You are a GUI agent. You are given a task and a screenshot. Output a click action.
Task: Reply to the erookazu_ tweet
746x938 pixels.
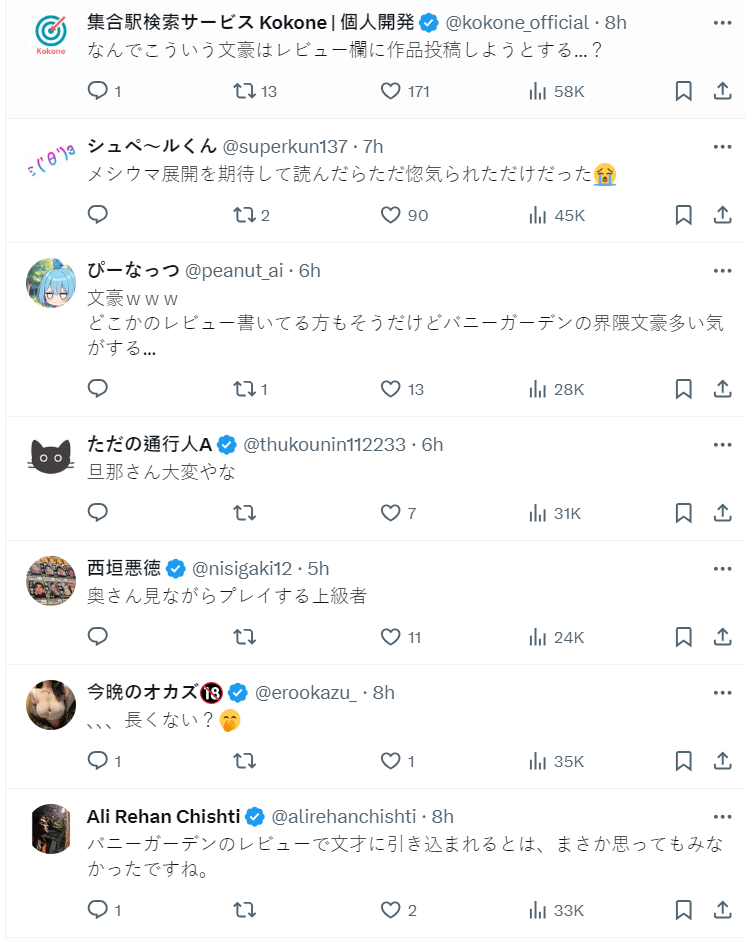[x=98, y=761]
